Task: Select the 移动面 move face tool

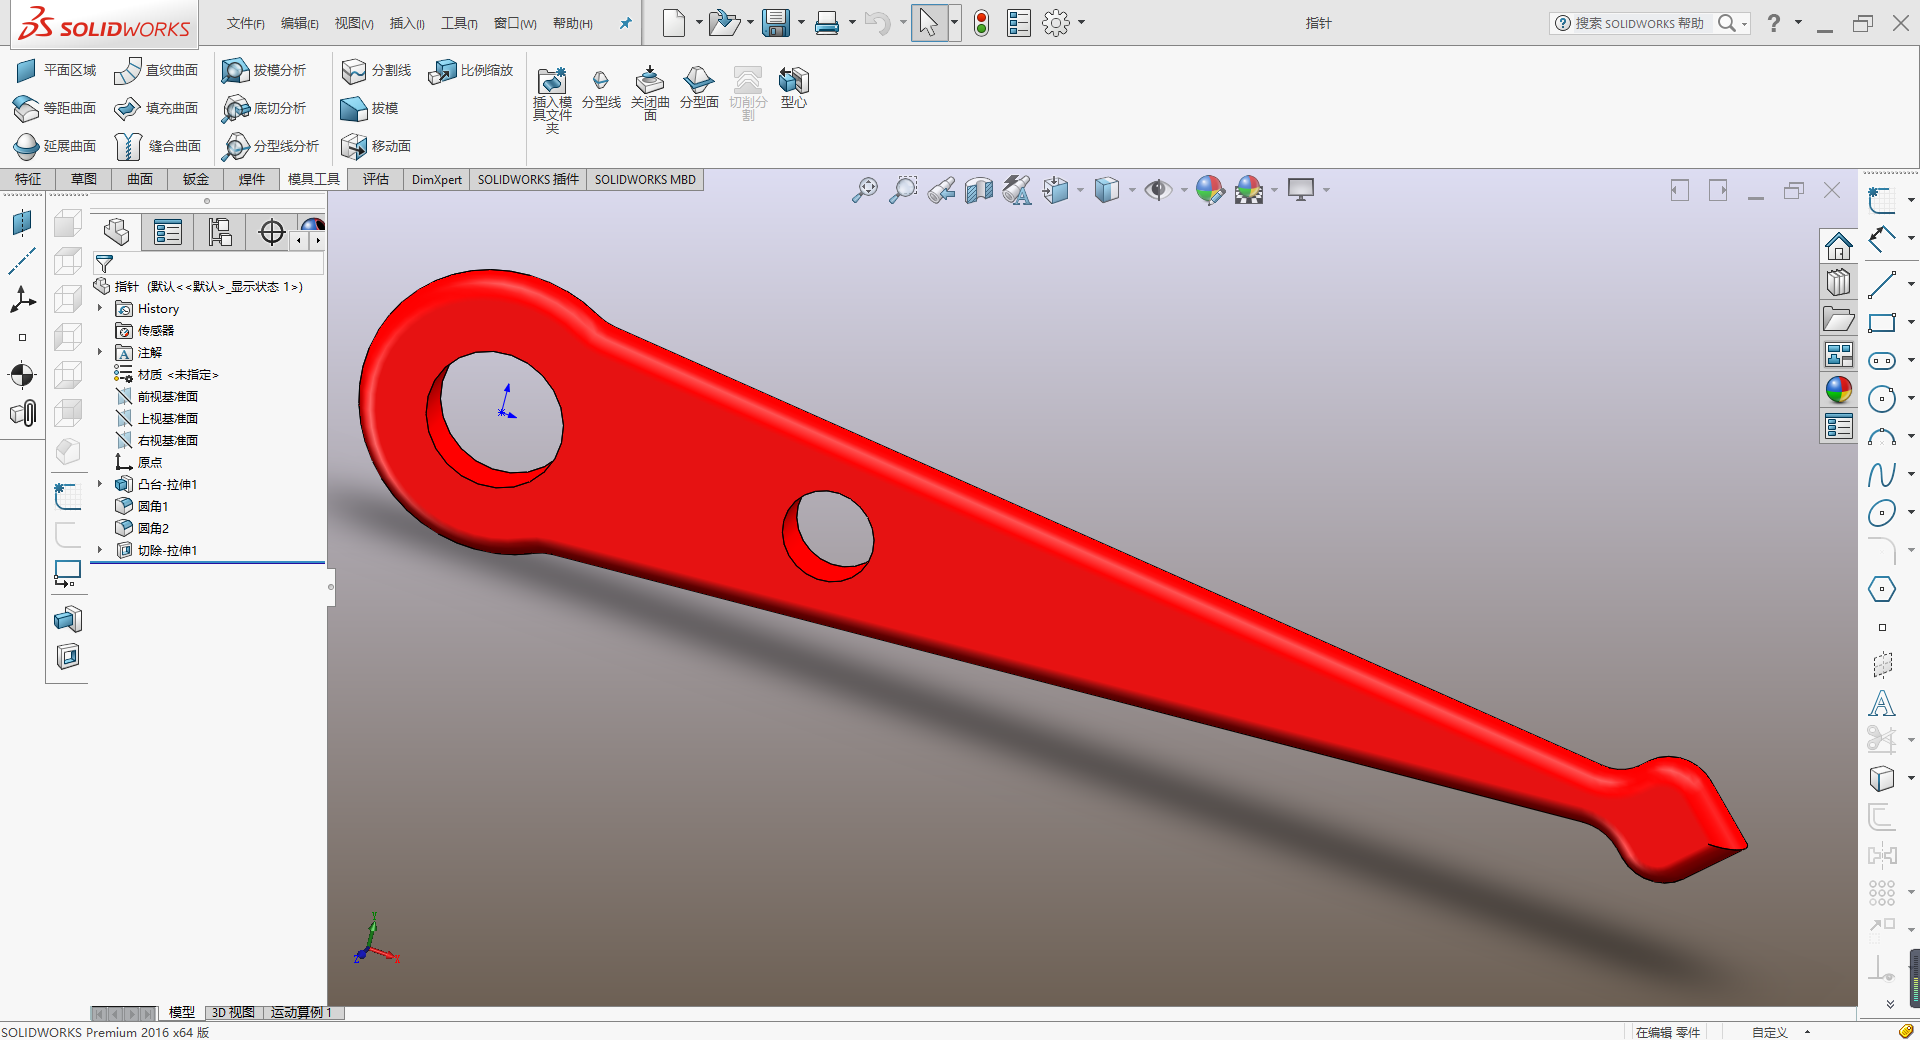Action: click(376, 146)
